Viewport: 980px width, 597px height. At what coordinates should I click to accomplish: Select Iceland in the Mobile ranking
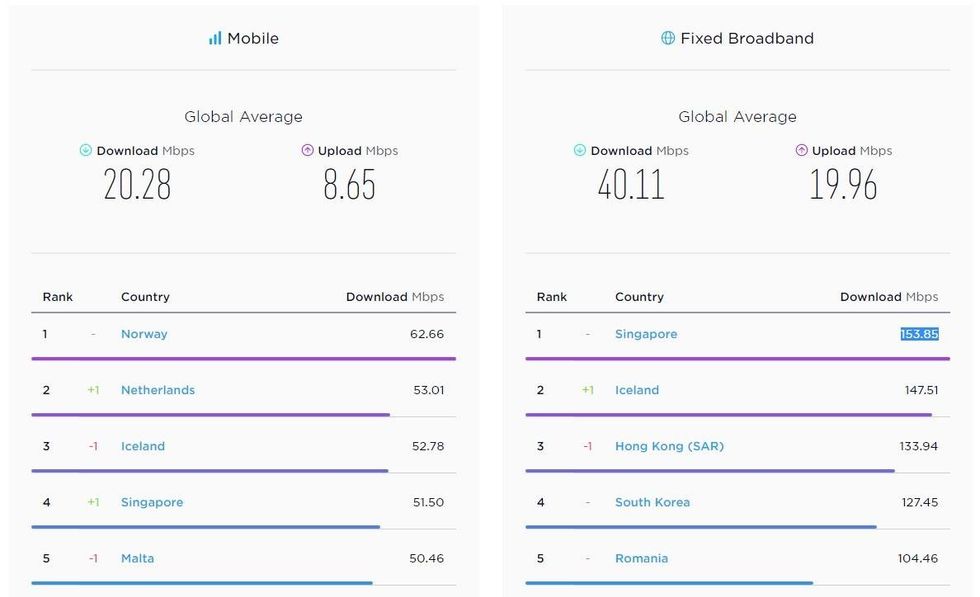click(x=143, y=446)
